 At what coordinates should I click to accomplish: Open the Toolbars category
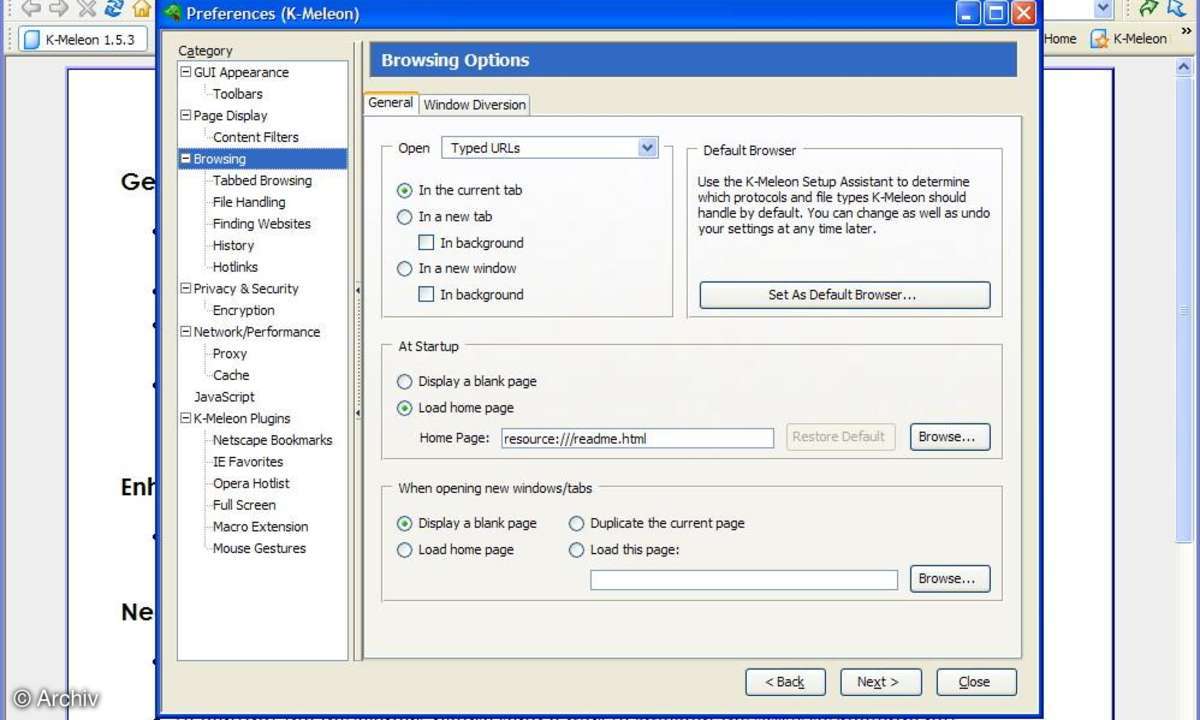[x=238, y=94]
